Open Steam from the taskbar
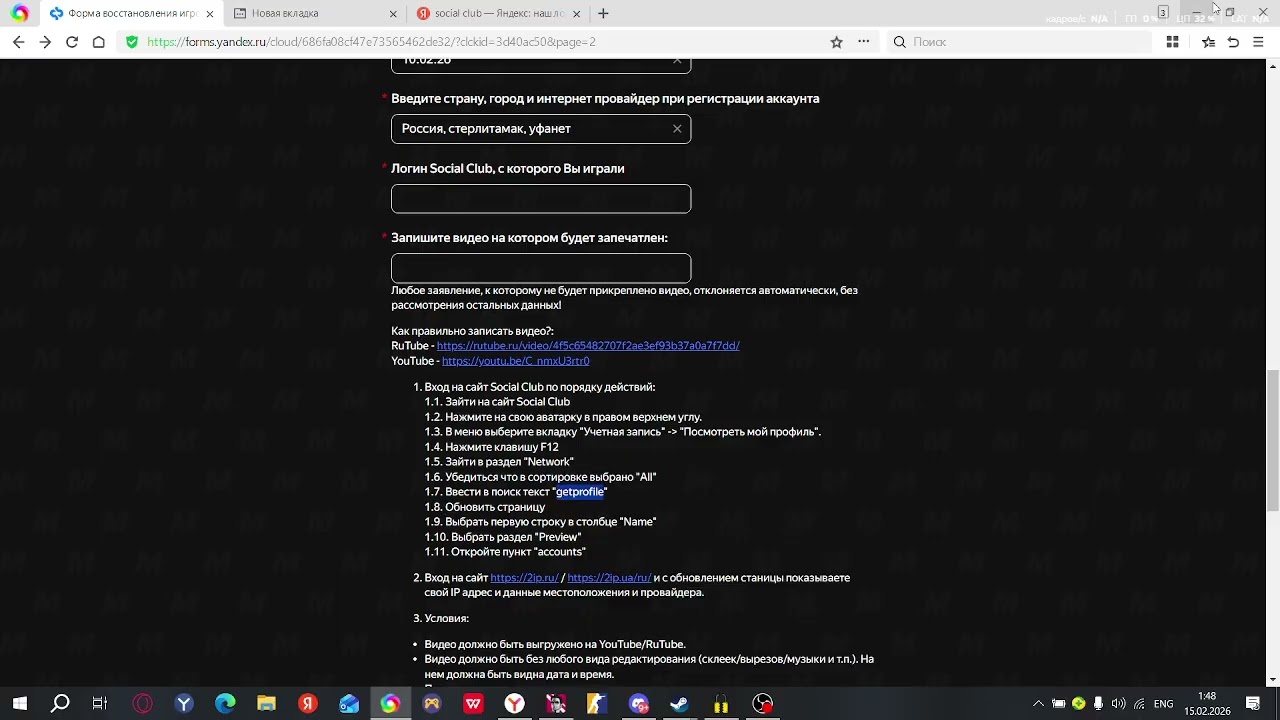 click(680, 704)
